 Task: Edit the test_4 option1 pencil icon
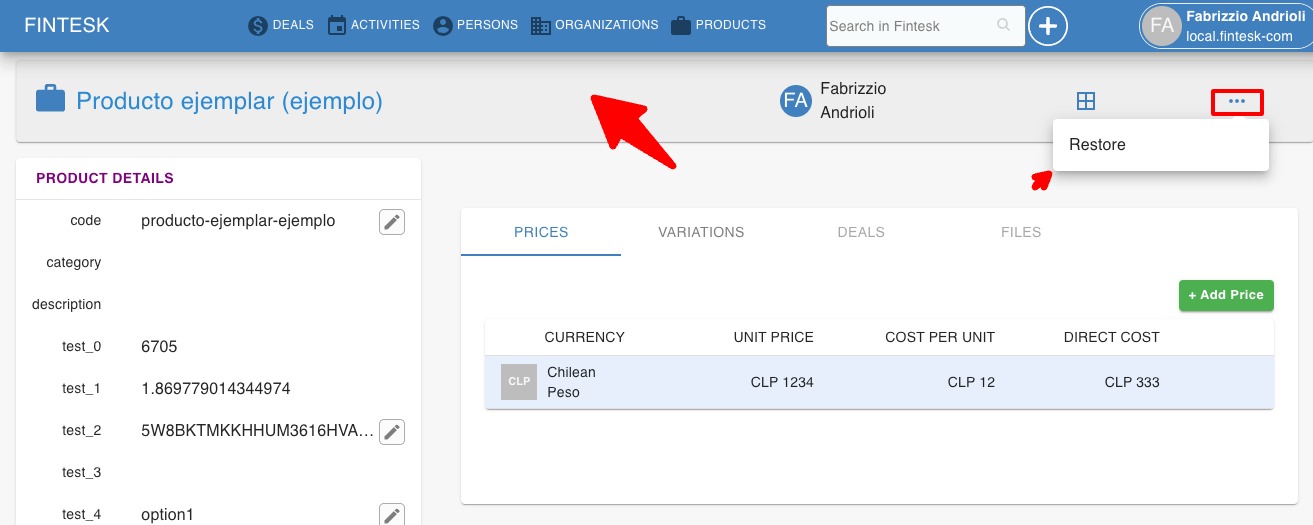point(392,515)
